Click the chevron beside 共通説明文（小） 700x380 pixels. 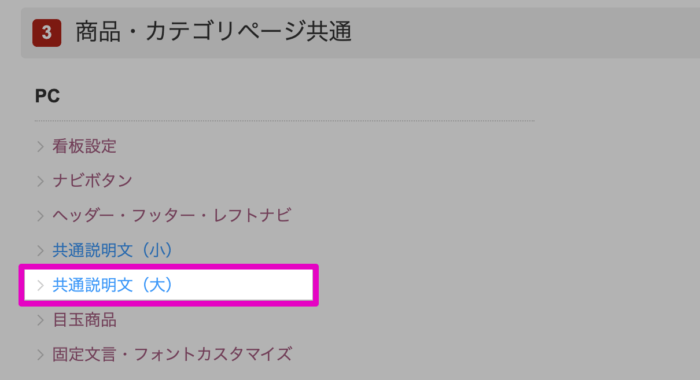40,251
